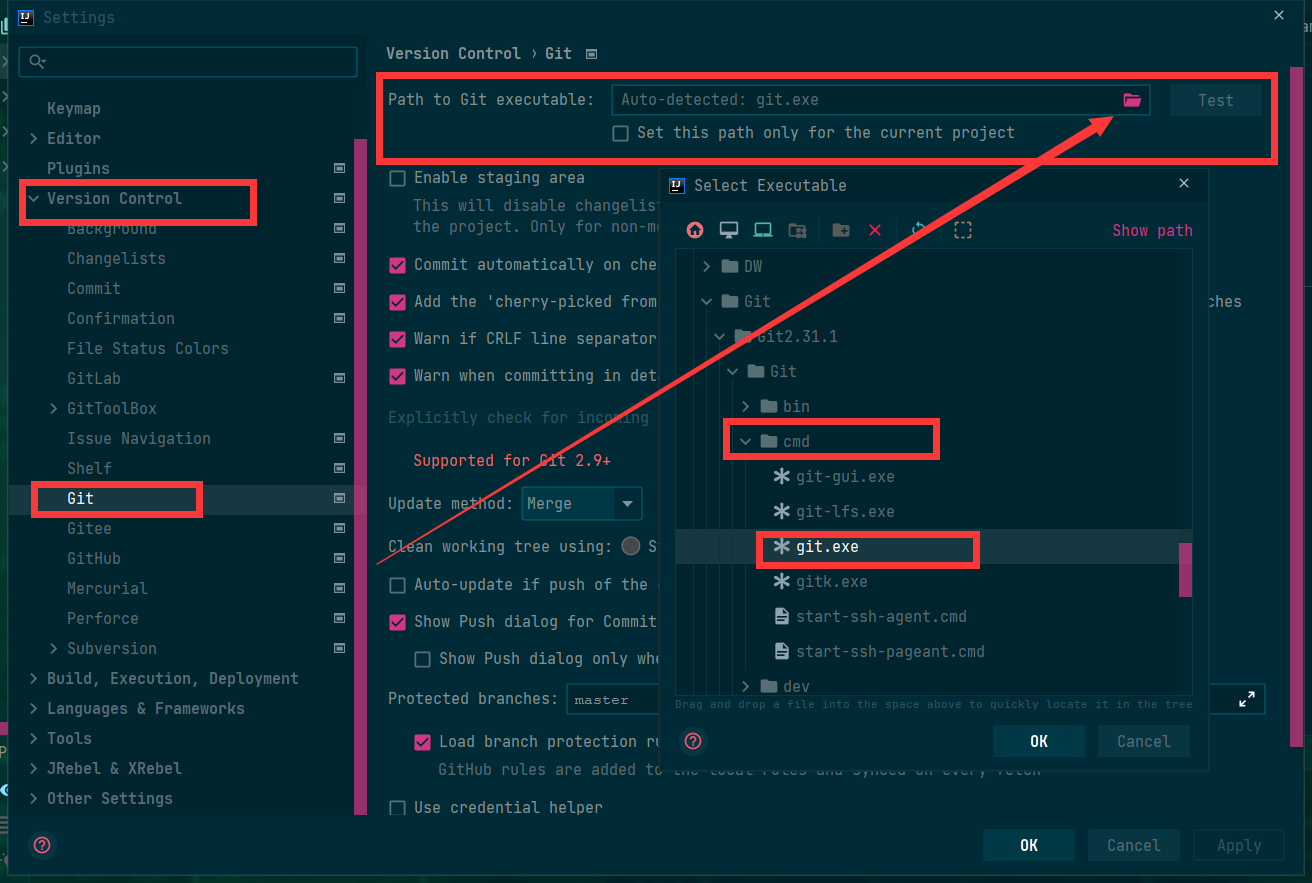1312x883 pixels.
Task: Open folder browse icon in Git path field
Action: coord(1132,100)
